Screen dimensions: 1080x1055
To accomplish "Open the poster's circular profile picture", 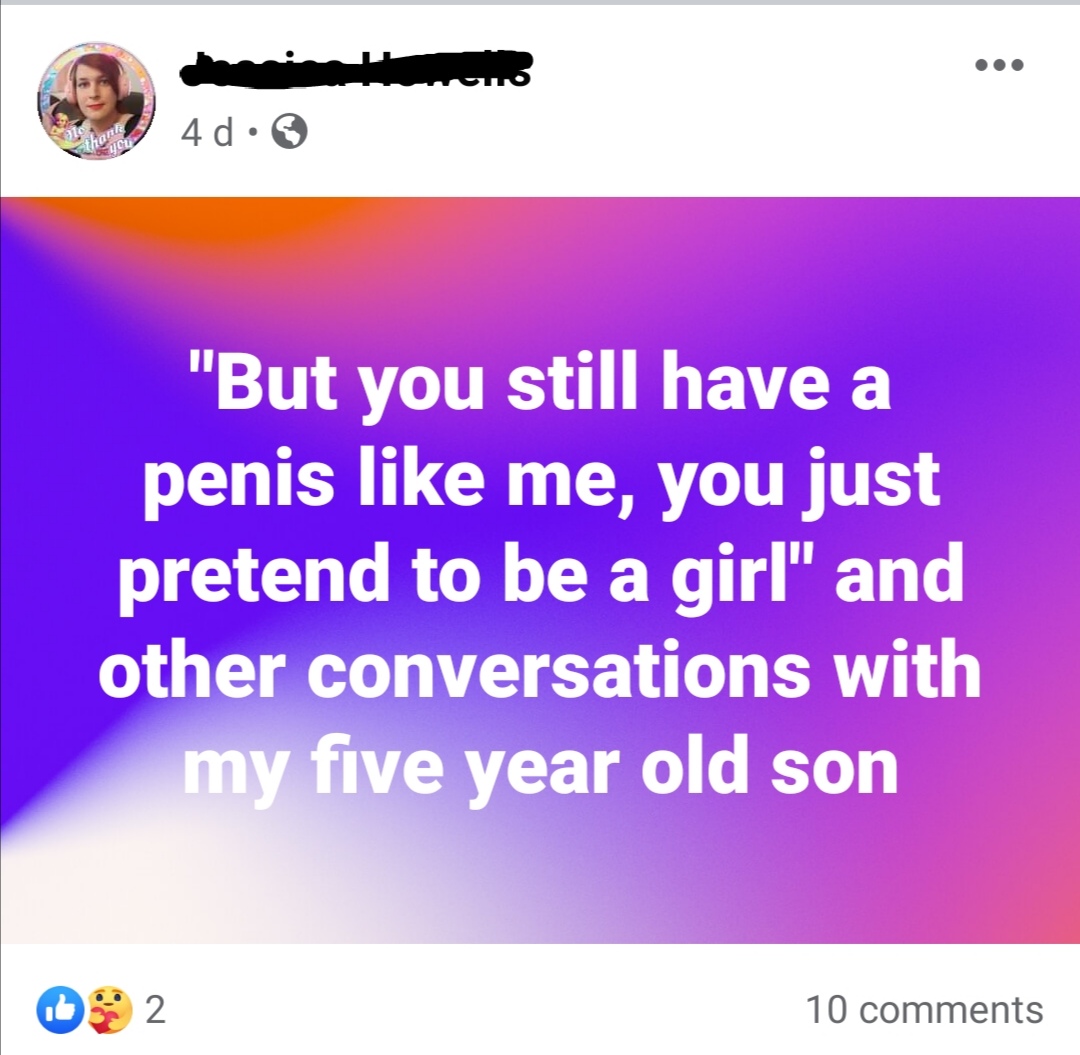I will point(96,100).
